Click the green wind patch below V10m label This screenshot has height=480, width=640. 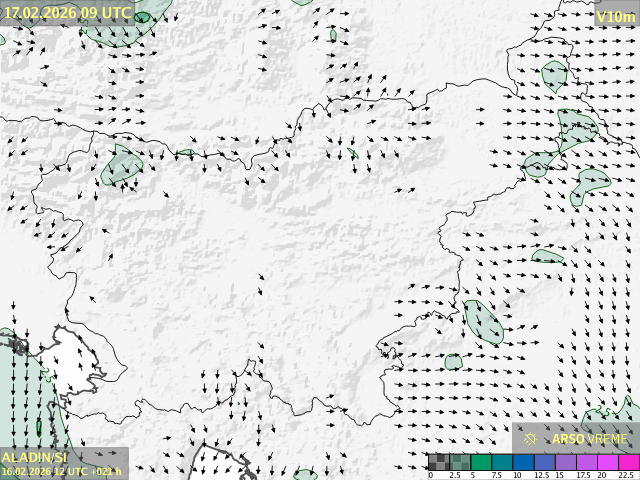554,76
